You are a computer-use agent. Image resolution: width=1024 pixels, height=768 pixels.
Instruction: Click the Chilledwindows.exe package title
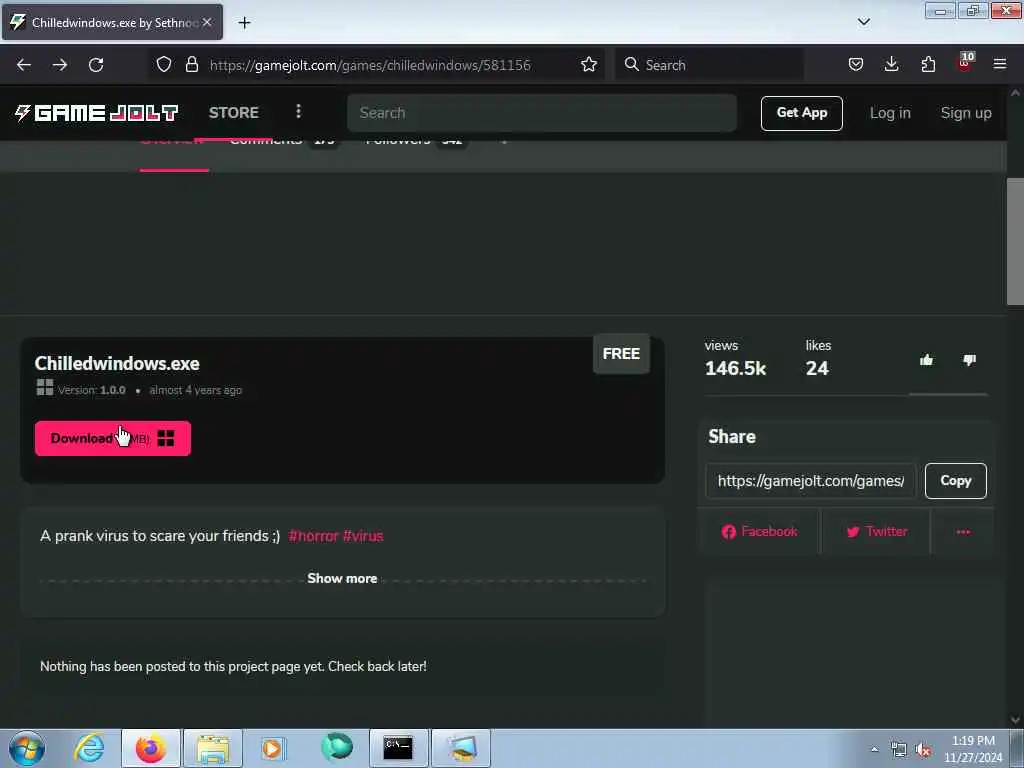coord(117,364)
